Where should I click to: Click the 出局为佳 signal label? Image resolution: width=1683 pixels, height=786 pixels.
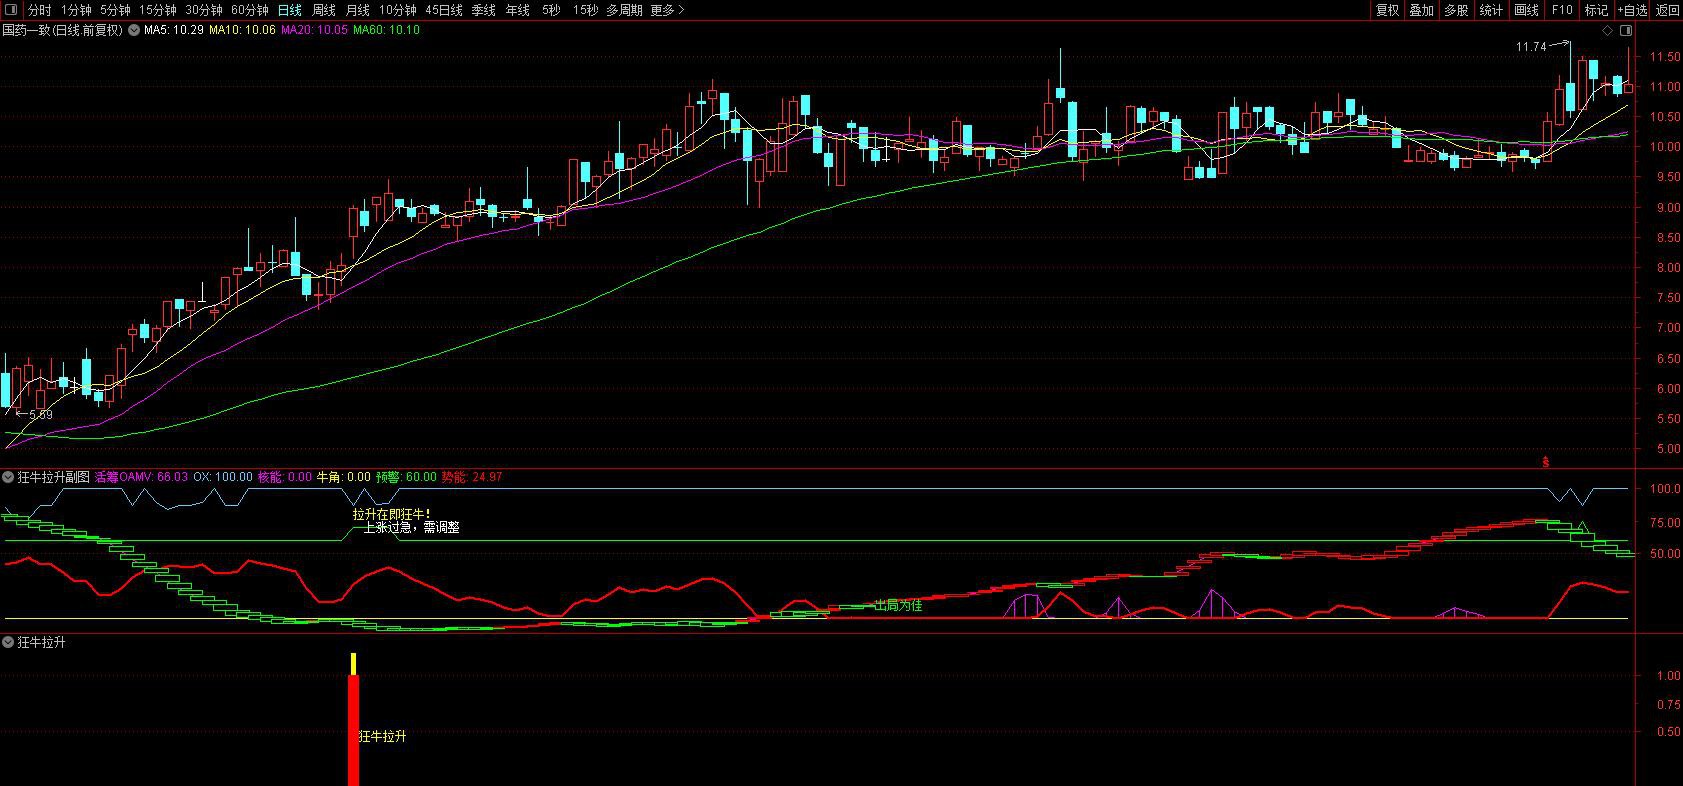coord(898,604)
